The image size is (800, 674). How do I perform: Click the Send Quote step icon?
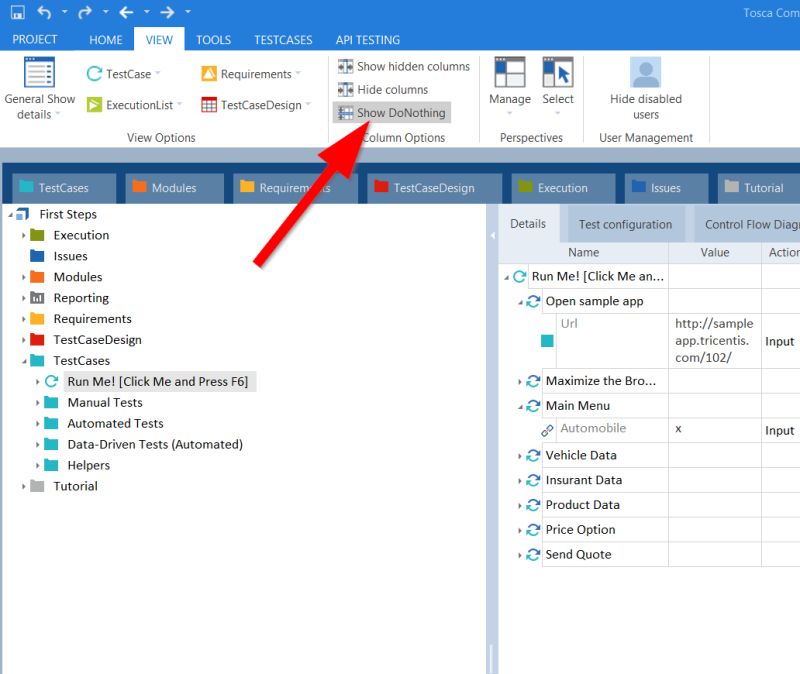click(533, 555)
